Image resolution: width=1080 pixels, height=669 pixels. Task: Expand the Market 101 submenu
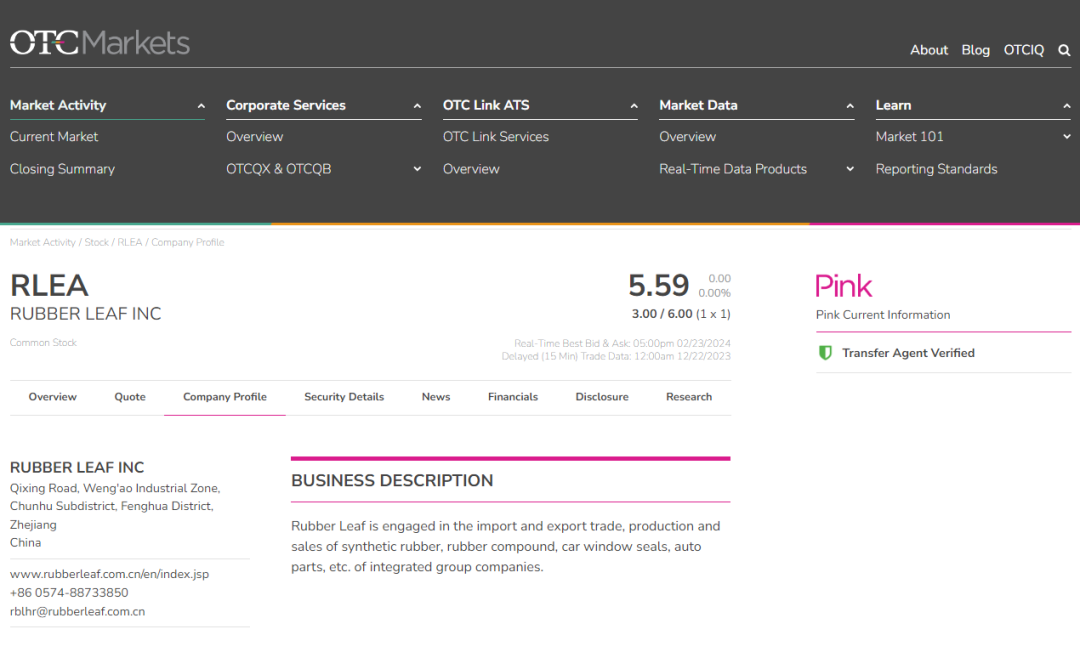point(1066,136)
